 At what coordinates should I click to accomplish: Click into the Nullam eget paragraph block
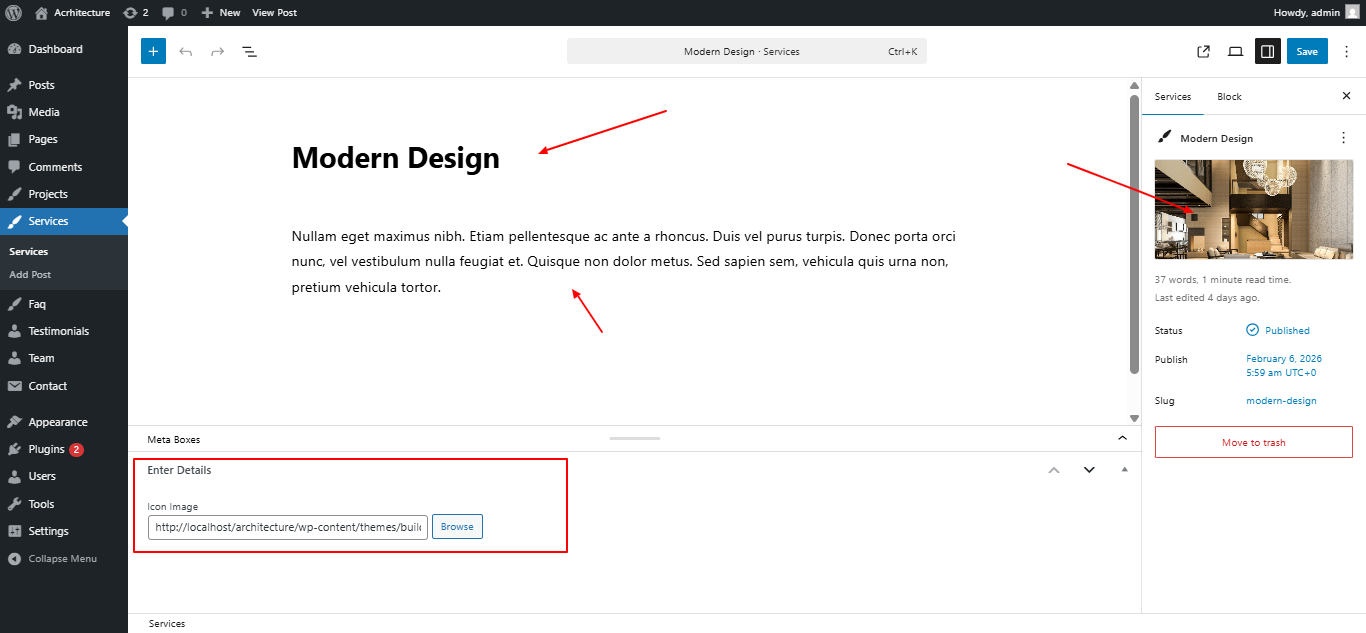pyautogui.click(x=624, y=262)
